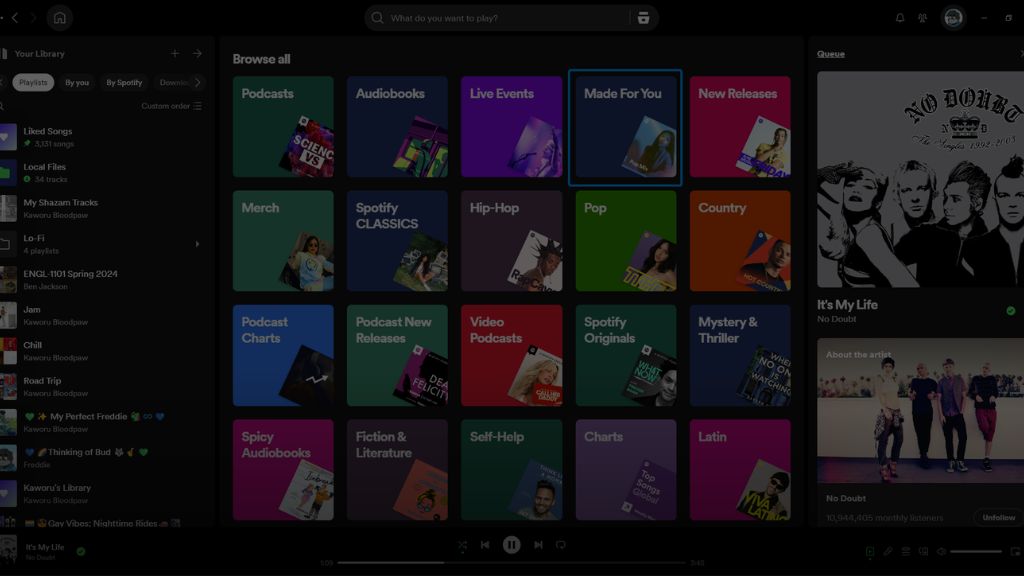This screenshot has height=576, width=1024.
Task: Mute the volume speaker icon
Action: pyautogui.click(x=941, y=551)
